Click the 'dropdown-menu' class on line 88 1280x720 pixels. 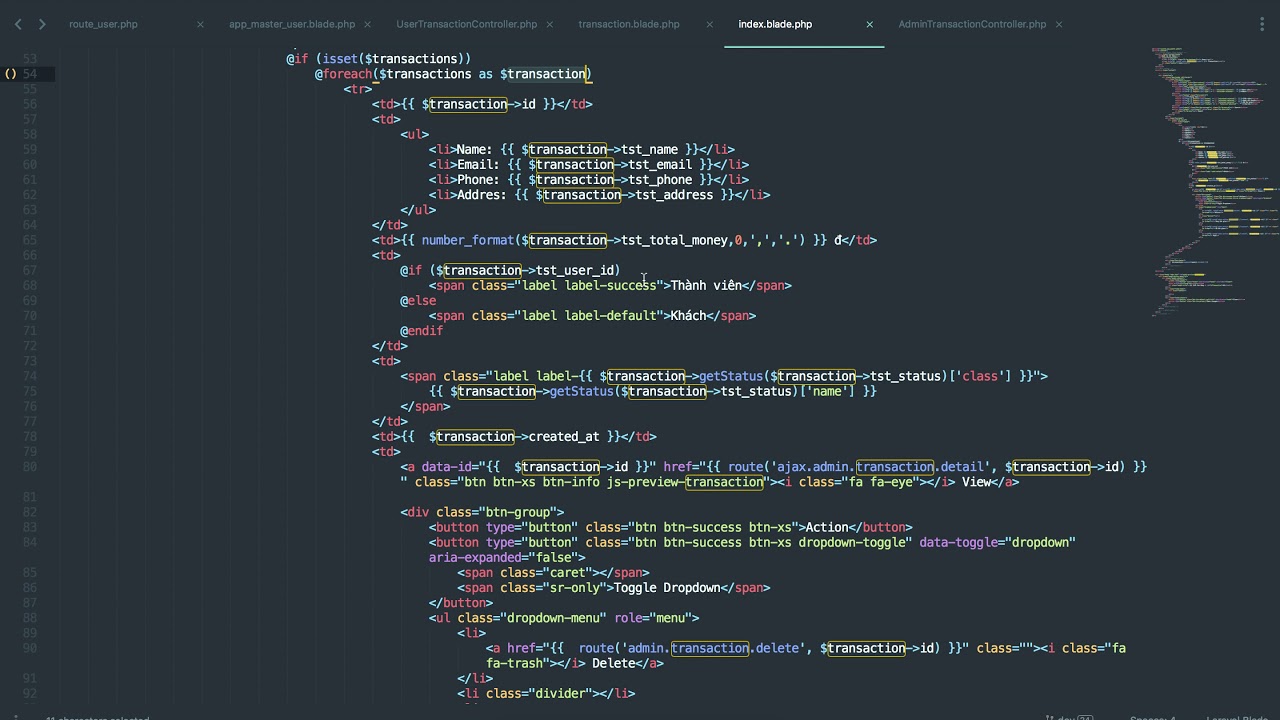553,618
